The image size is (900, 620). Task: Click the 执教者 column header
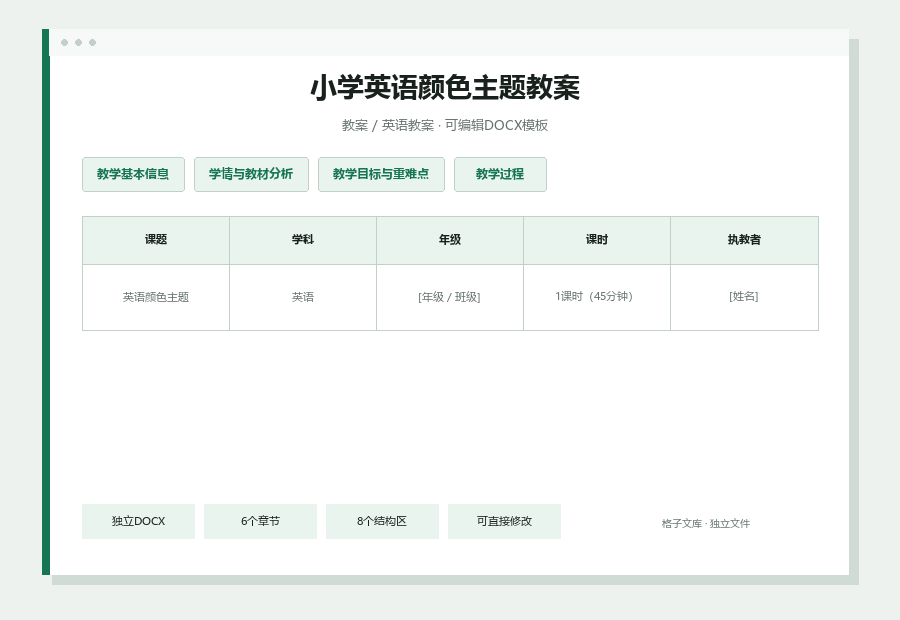point(744,241)
